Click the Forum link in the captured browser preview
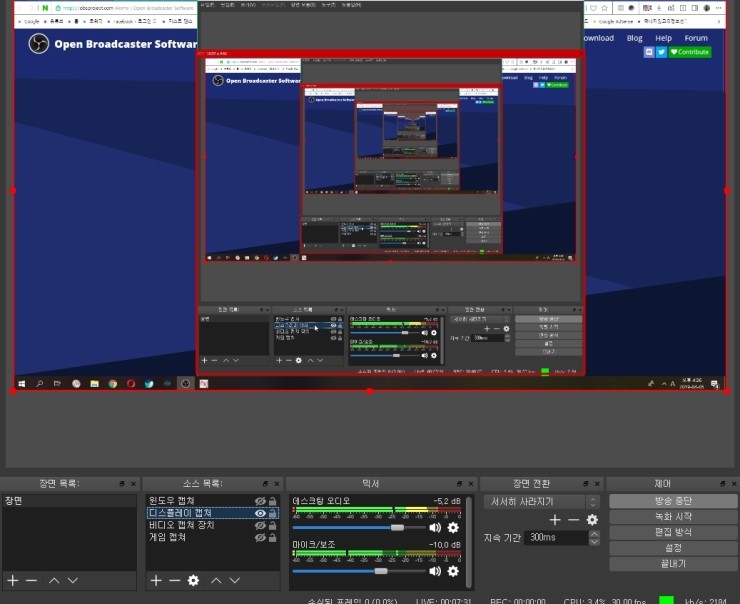The image size is (740, 604). [x=696, y=38]
